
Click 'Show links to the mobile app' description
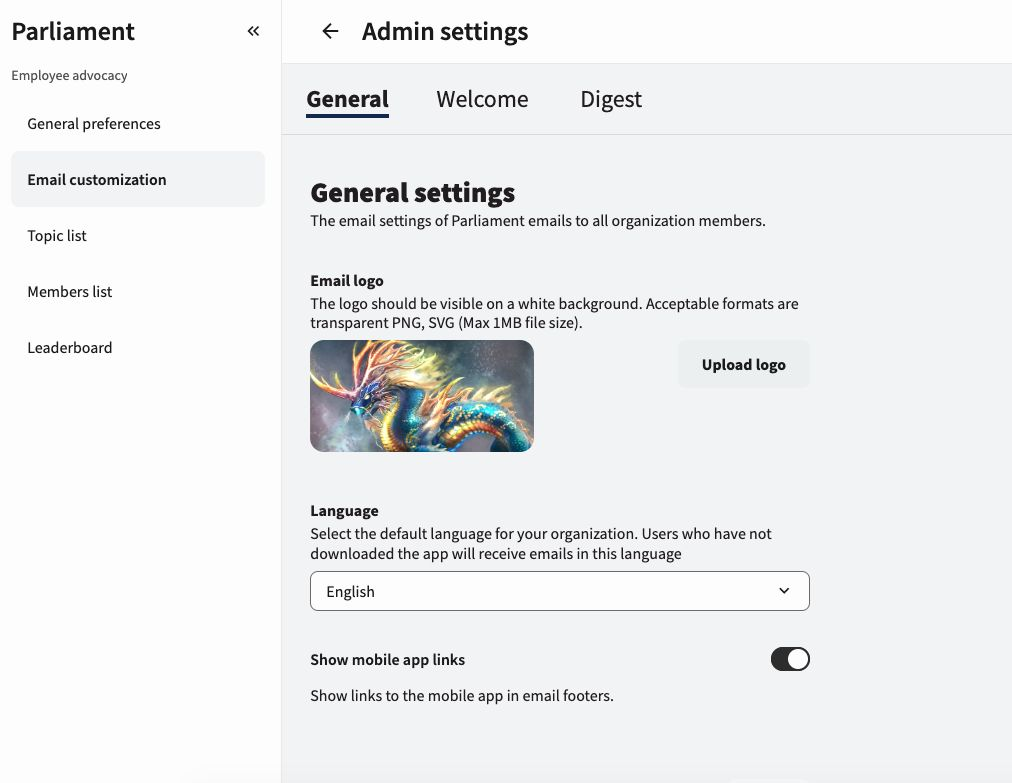click(x=461, y=696)
